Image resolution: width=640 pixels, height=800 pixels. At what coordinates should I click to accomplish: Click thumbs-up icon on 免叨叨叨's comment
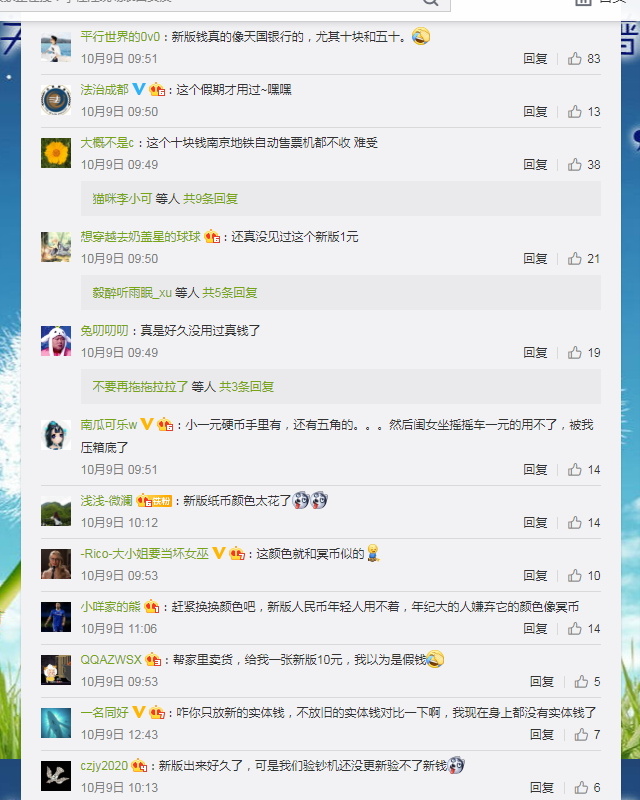pos(575,353)
